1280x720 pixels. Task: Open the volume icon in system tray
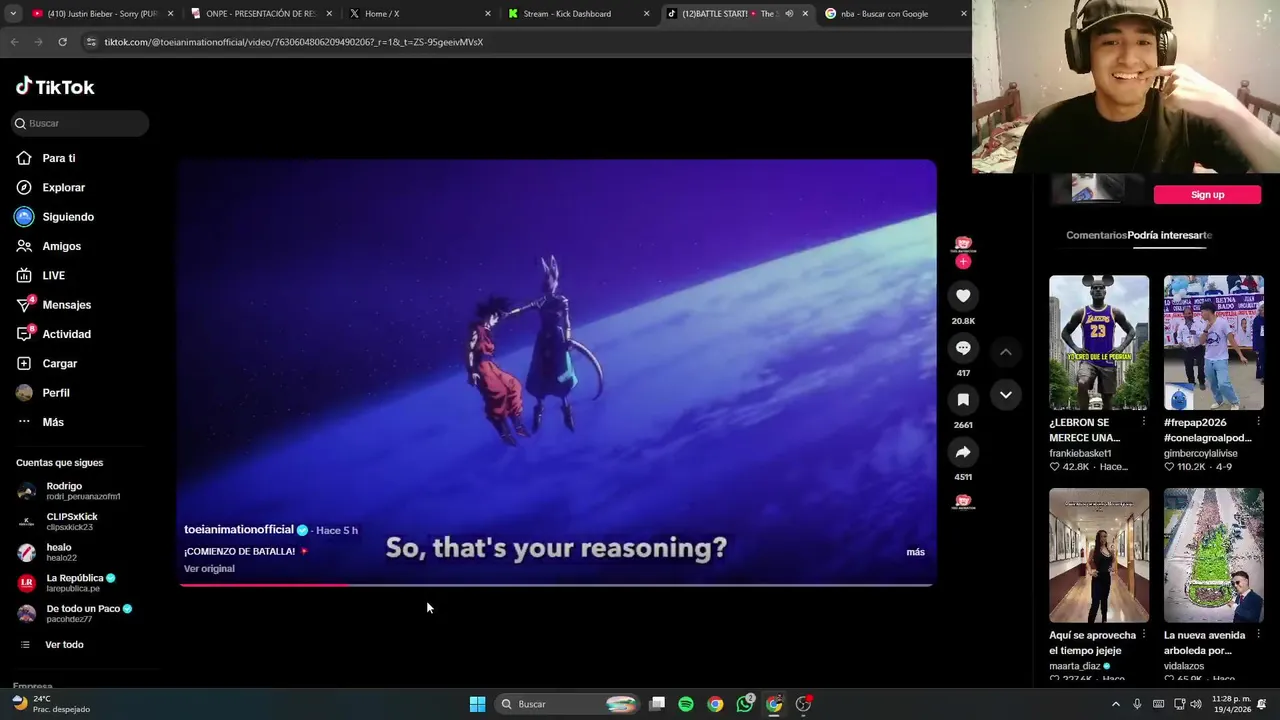[1197, 704]
